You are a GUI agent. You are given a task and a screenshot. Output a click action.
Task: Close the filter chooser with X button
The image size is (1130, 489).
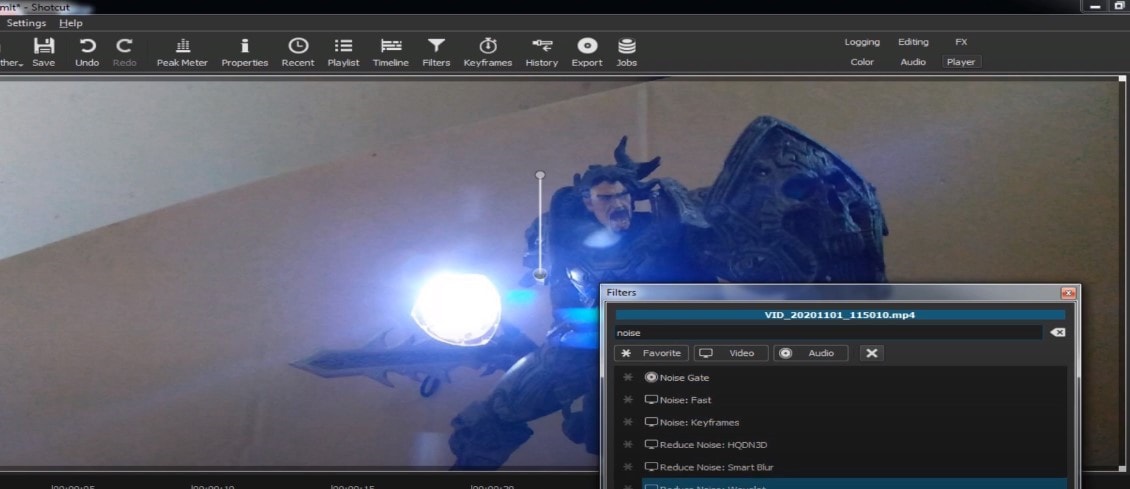(871, 353)
